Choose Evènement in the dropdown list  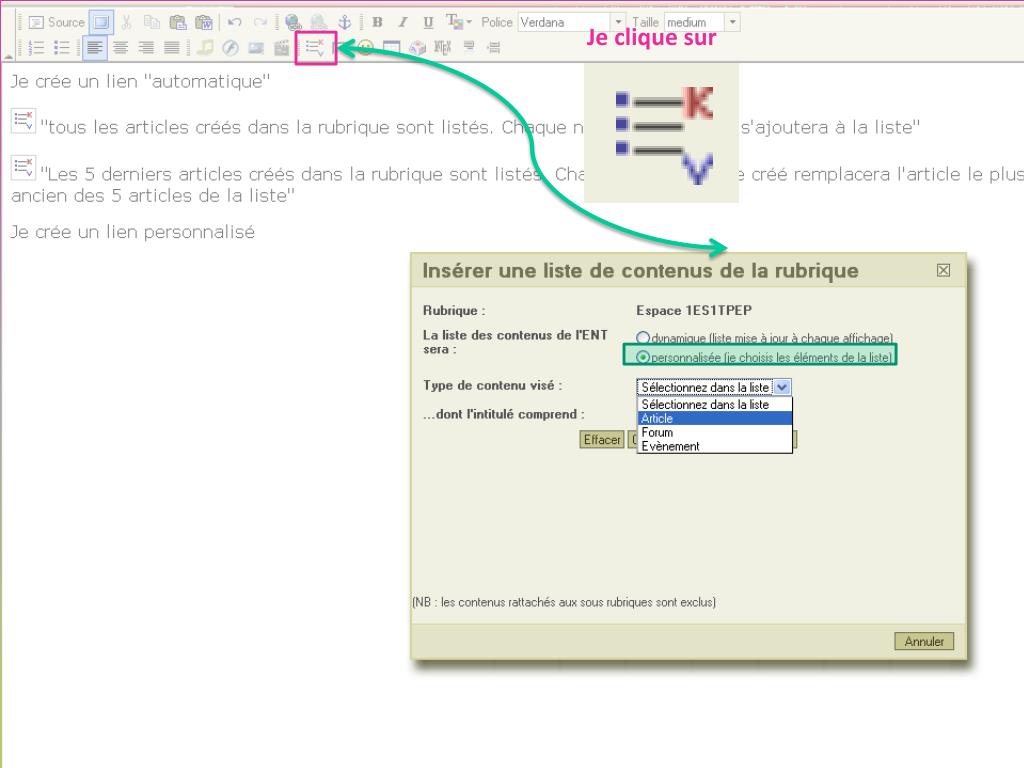[714, 446]
